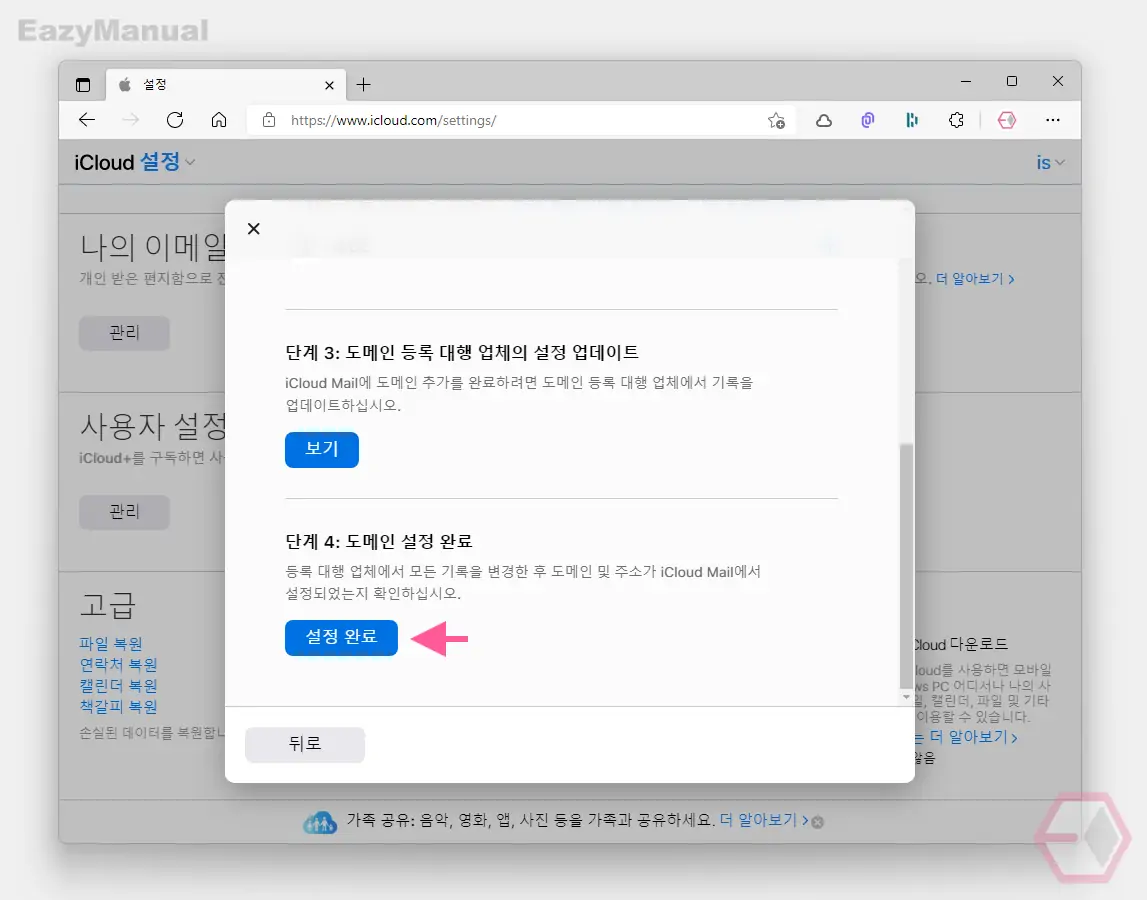Screen dimensions: 1147x900
Task: Click the pink hexagon extension icon
Action: pos(1007,120)
